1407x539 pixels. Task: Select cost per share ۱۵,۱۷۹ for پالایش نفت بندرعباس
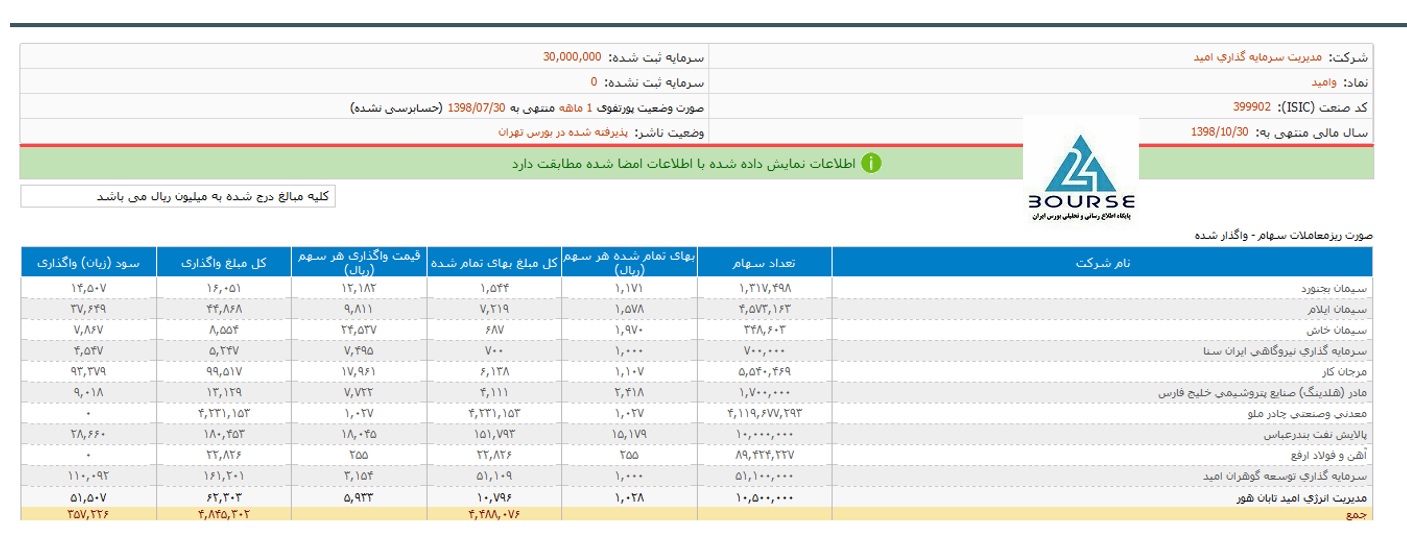point(629,435)
